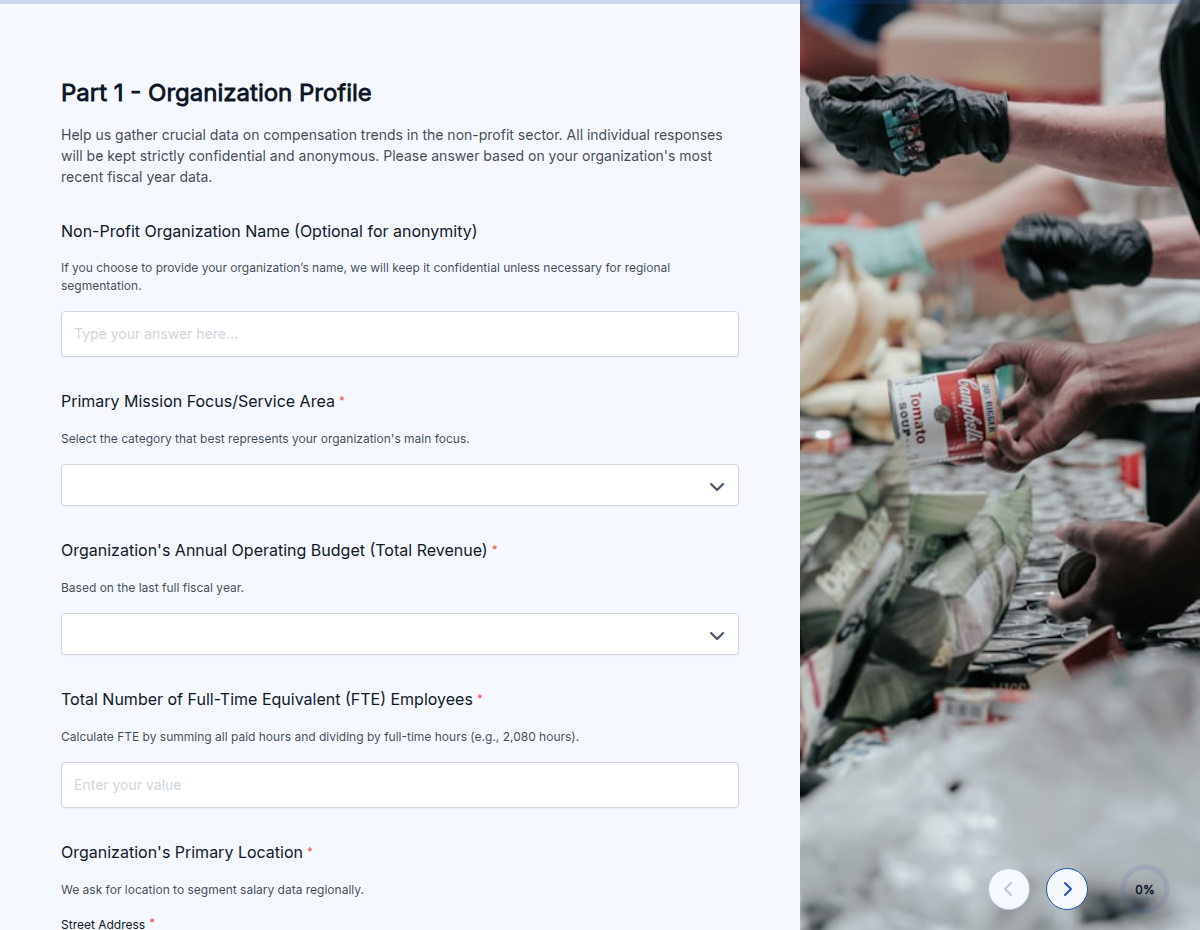Focus the Organization Name answer field
The height and width of the screenshot is (930, 1200).
click(400, 334)
